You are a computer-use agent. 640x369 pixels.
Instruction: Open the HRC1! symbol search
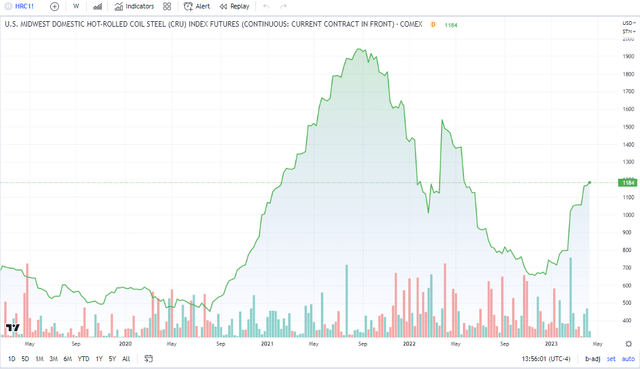(x=24, y=7)
